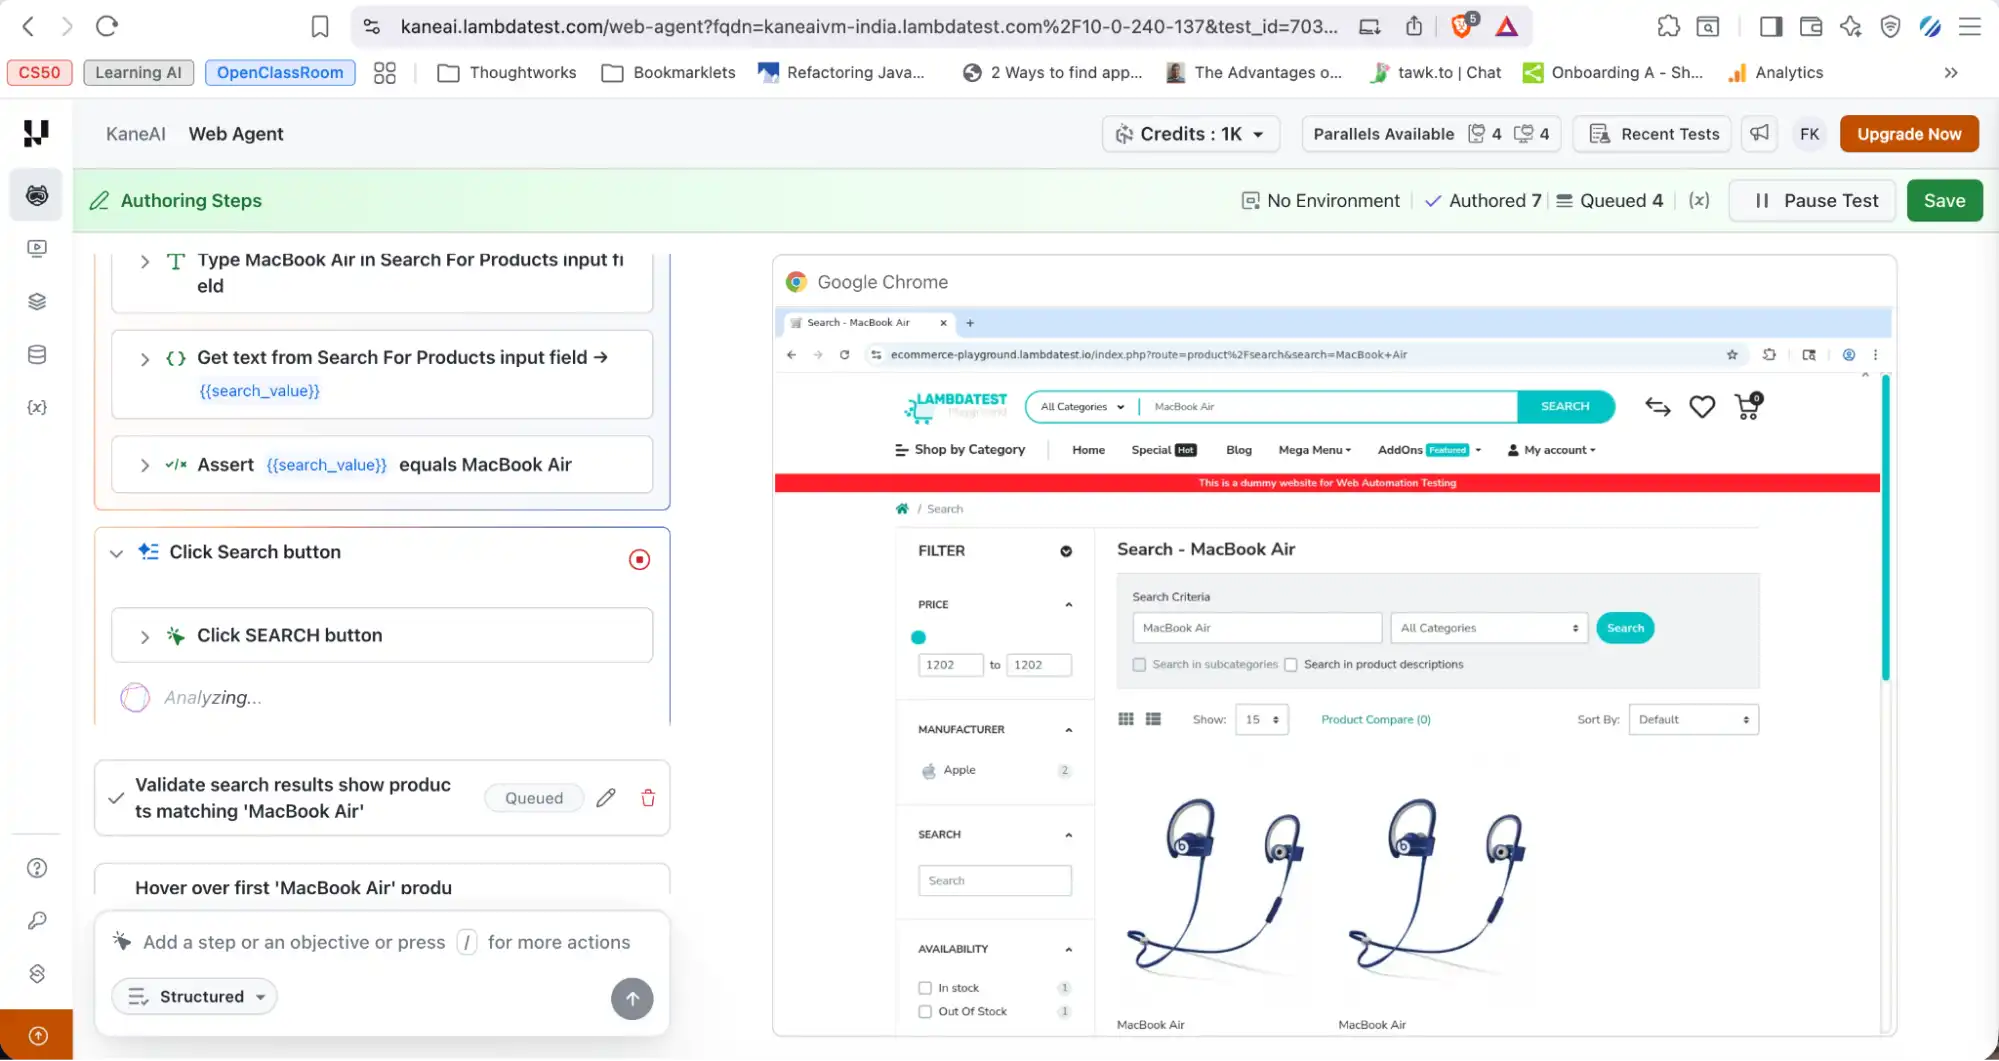Open the Show 15 per page dropdown
Viewport: 1999px width, 1061px height.
(x=1262, y=719)
